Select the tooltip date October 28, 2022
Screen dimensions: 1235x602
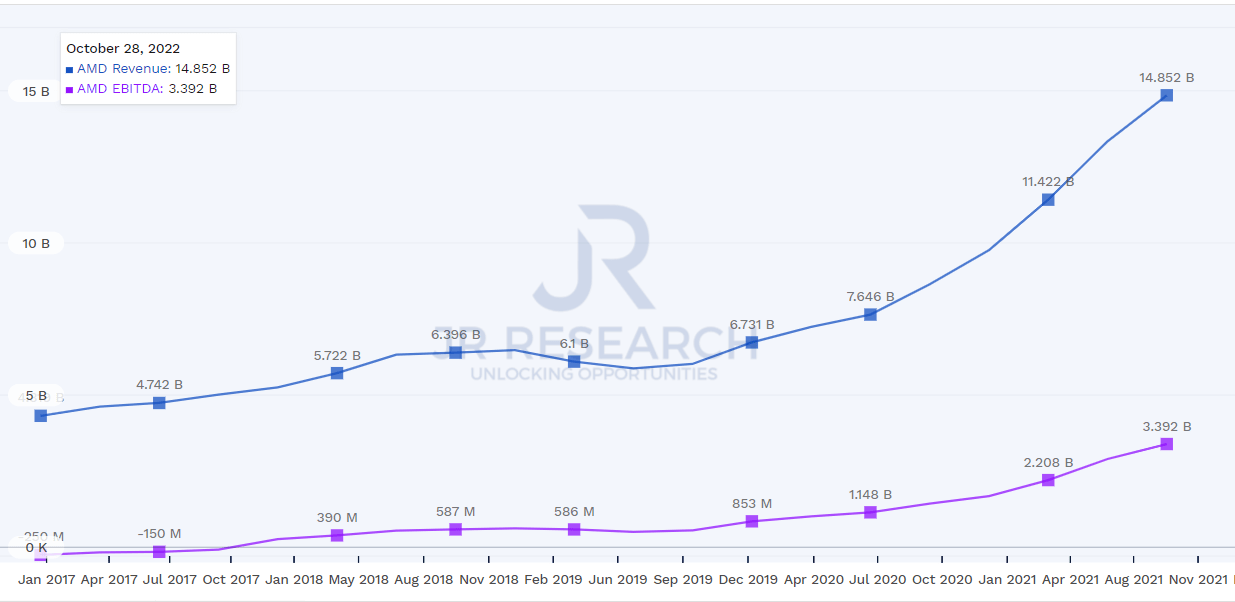click(123, 48)
